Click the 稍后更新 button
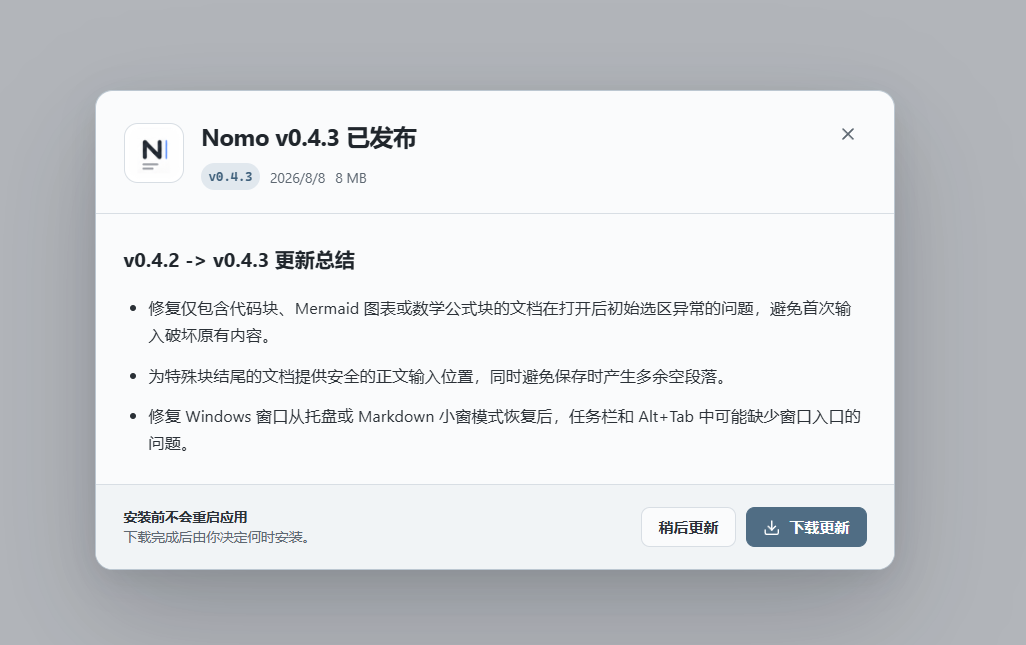The width and height of the screenshot is (1026, 645). point(688,527)
